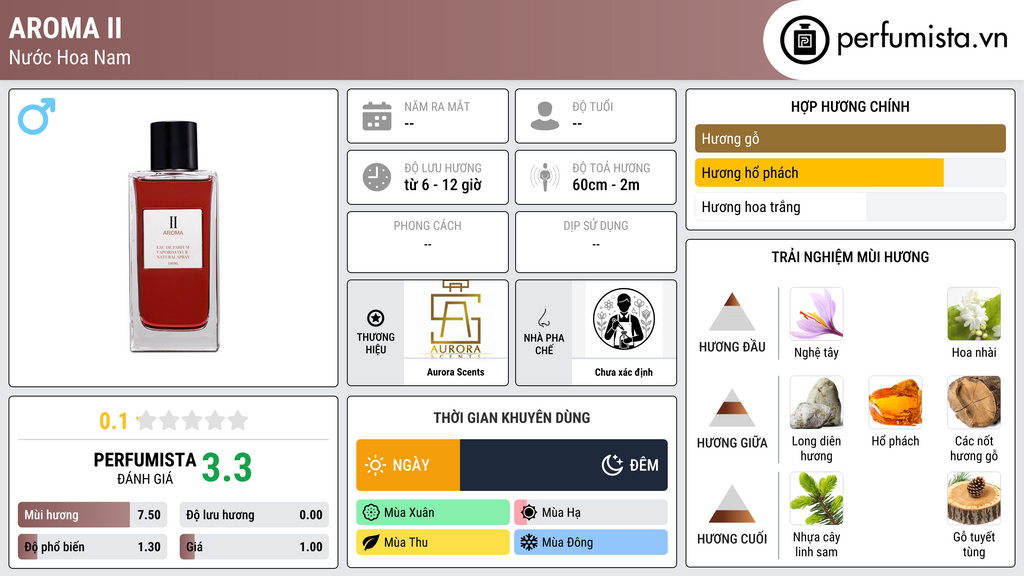Open the Các nốt hương gỗ image
1024x576 pixels.
point(974,402)
